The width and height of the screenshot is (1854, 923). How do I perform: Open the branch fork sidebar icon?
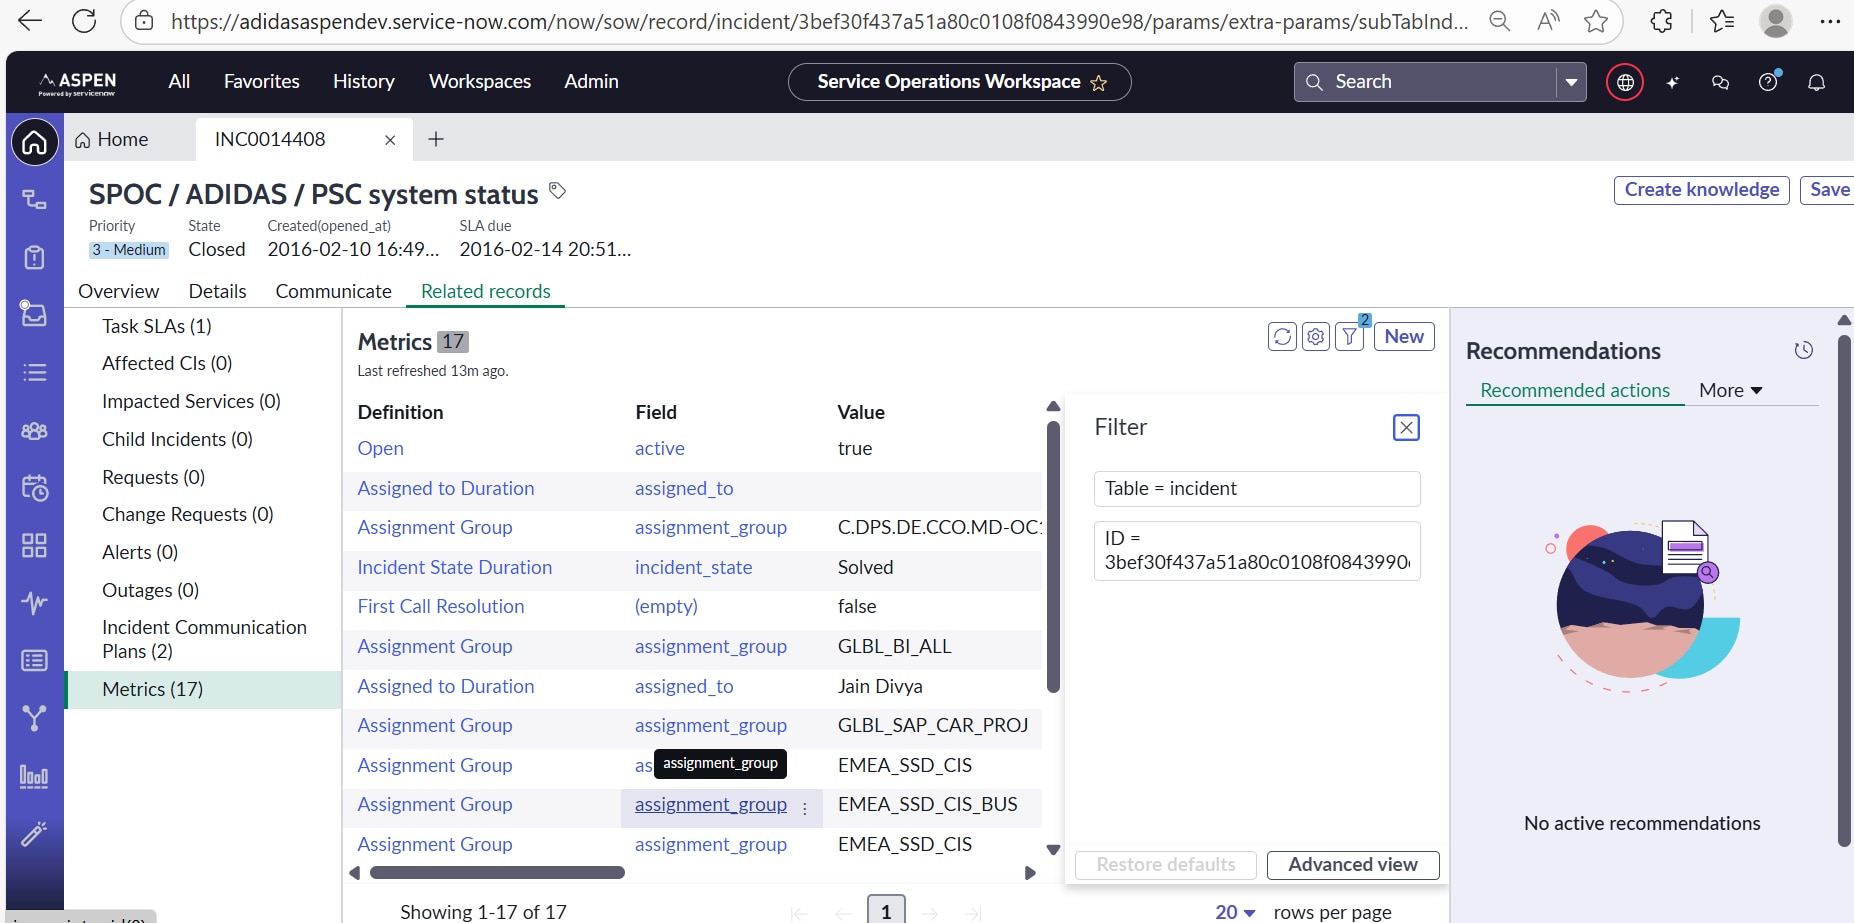34,718
